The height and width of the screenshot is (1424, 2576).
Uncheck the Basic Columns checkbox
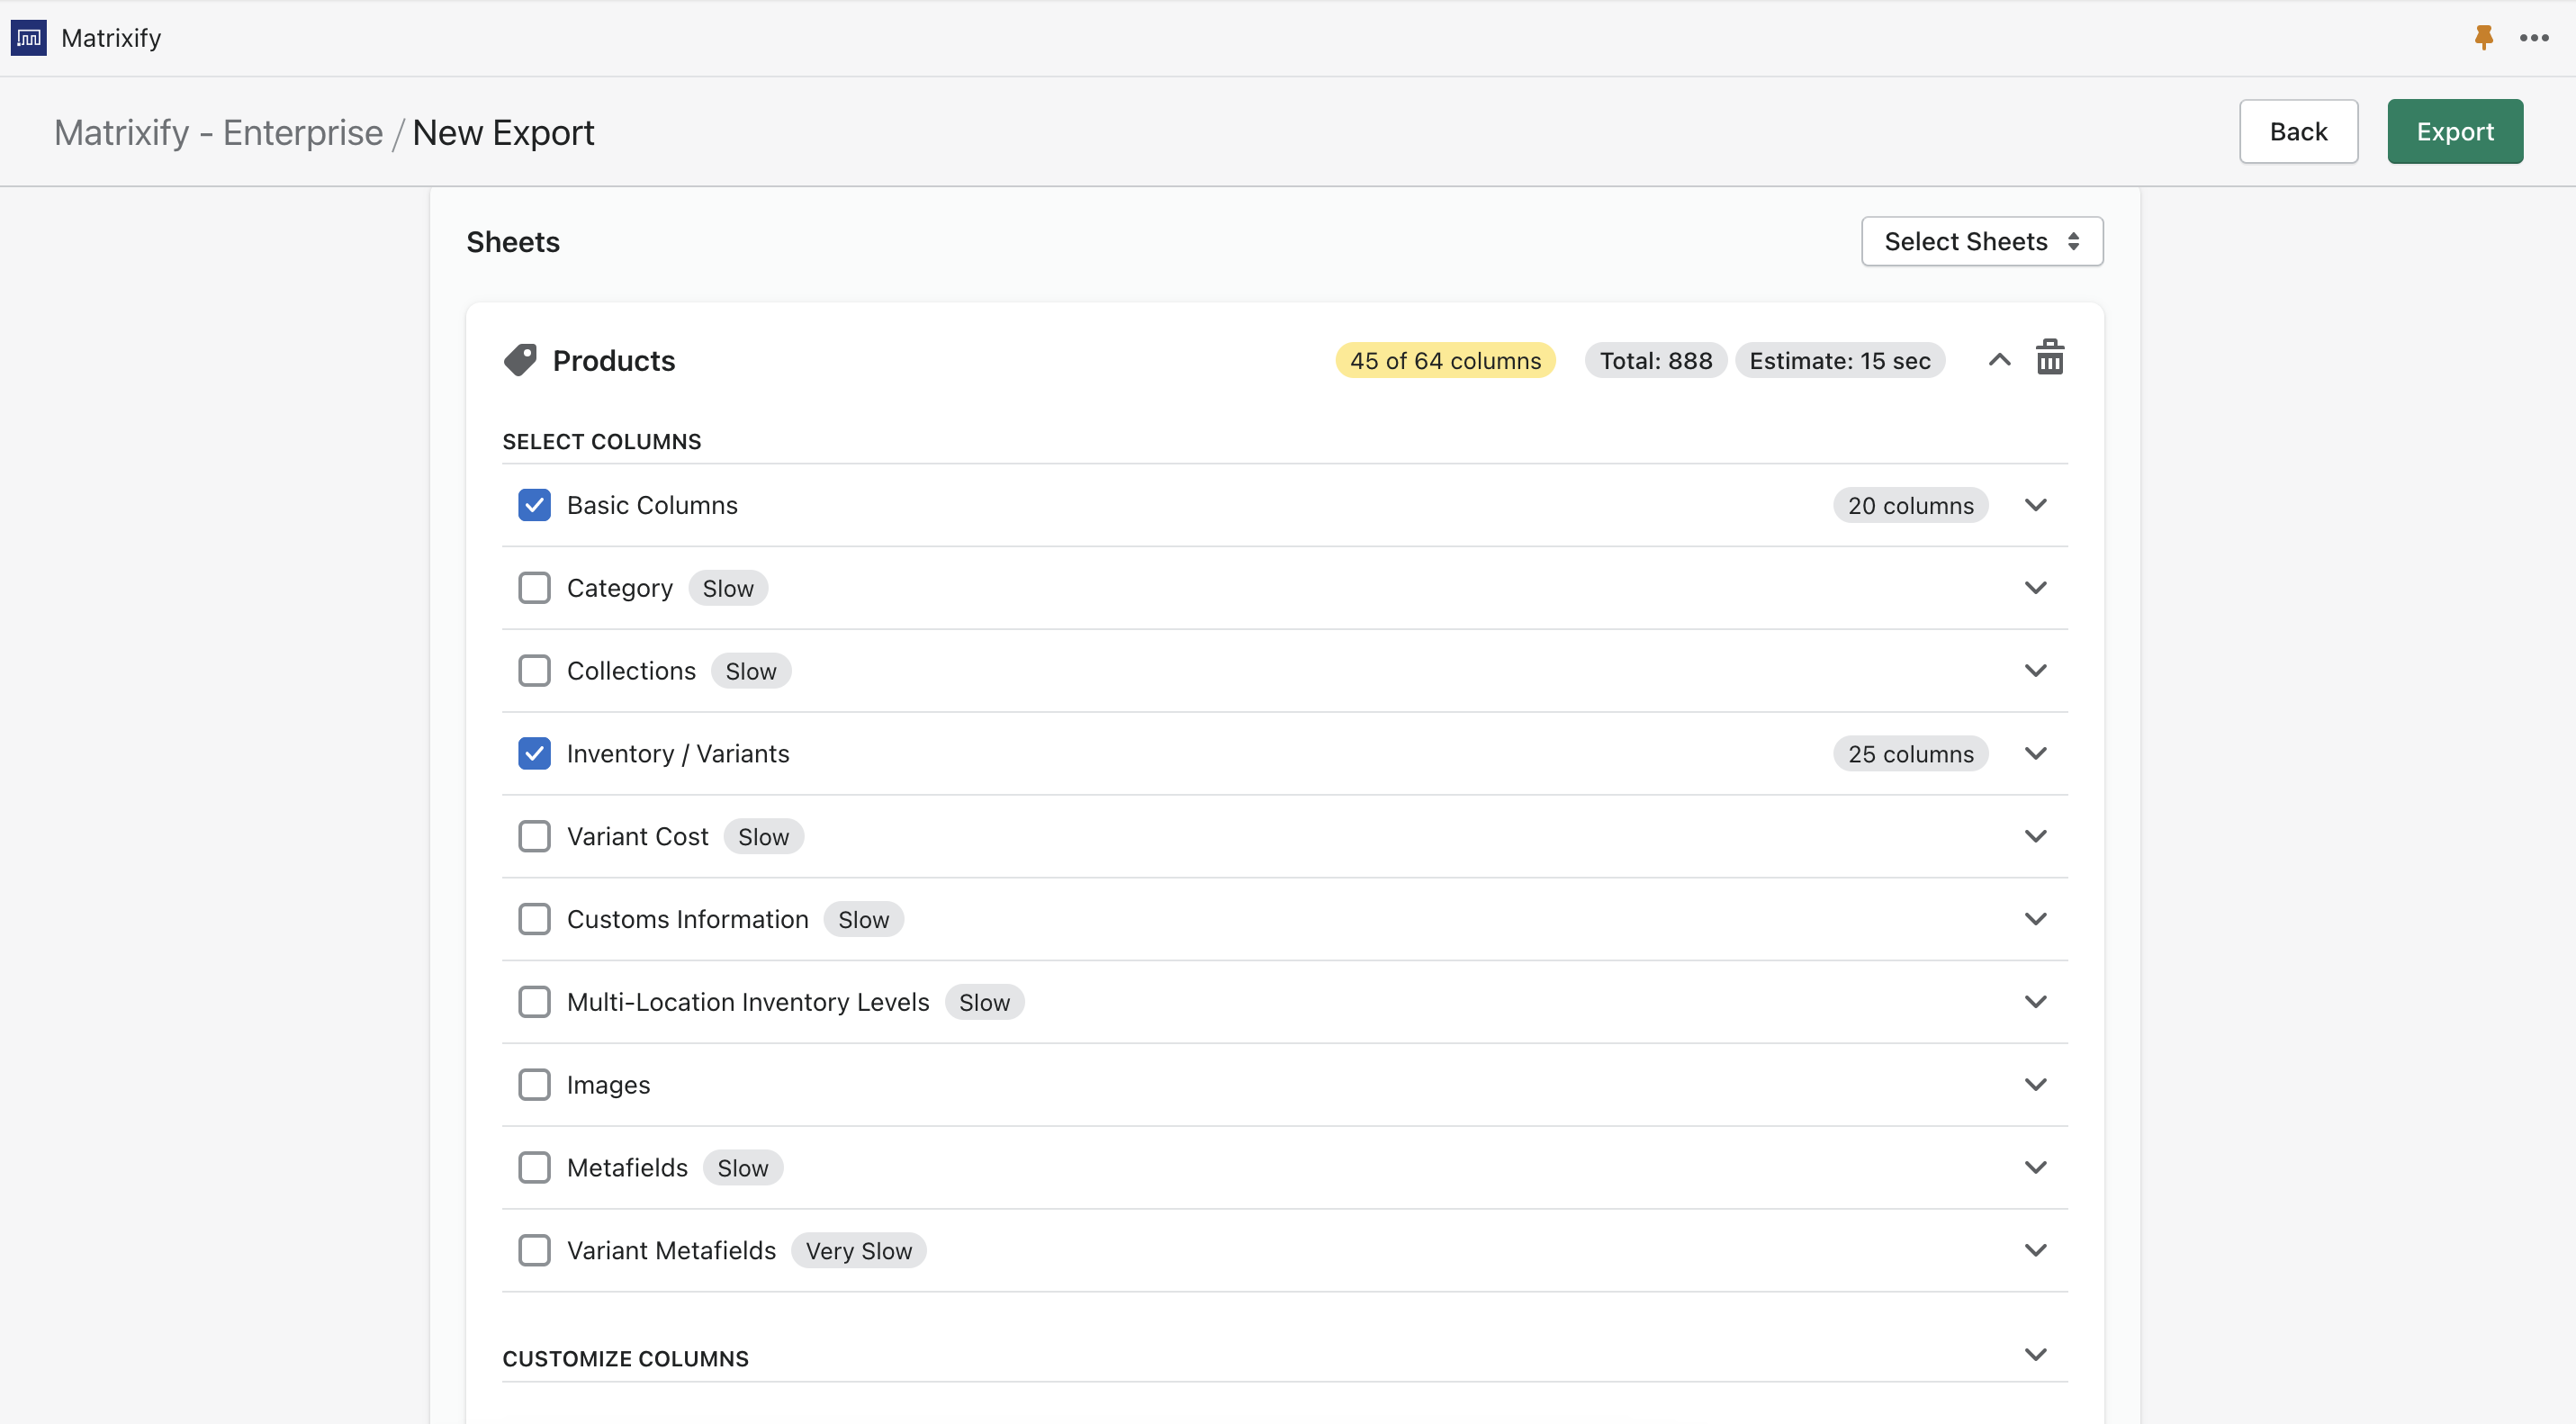(534, 505)
